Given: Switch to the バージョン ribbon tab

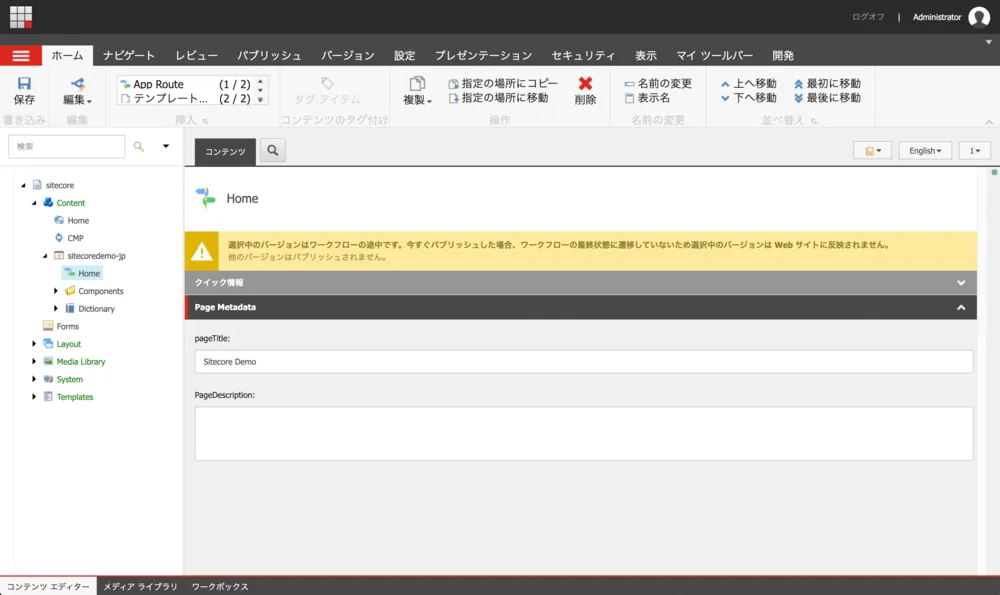Looking at the screenshot, I should (348, 55).
